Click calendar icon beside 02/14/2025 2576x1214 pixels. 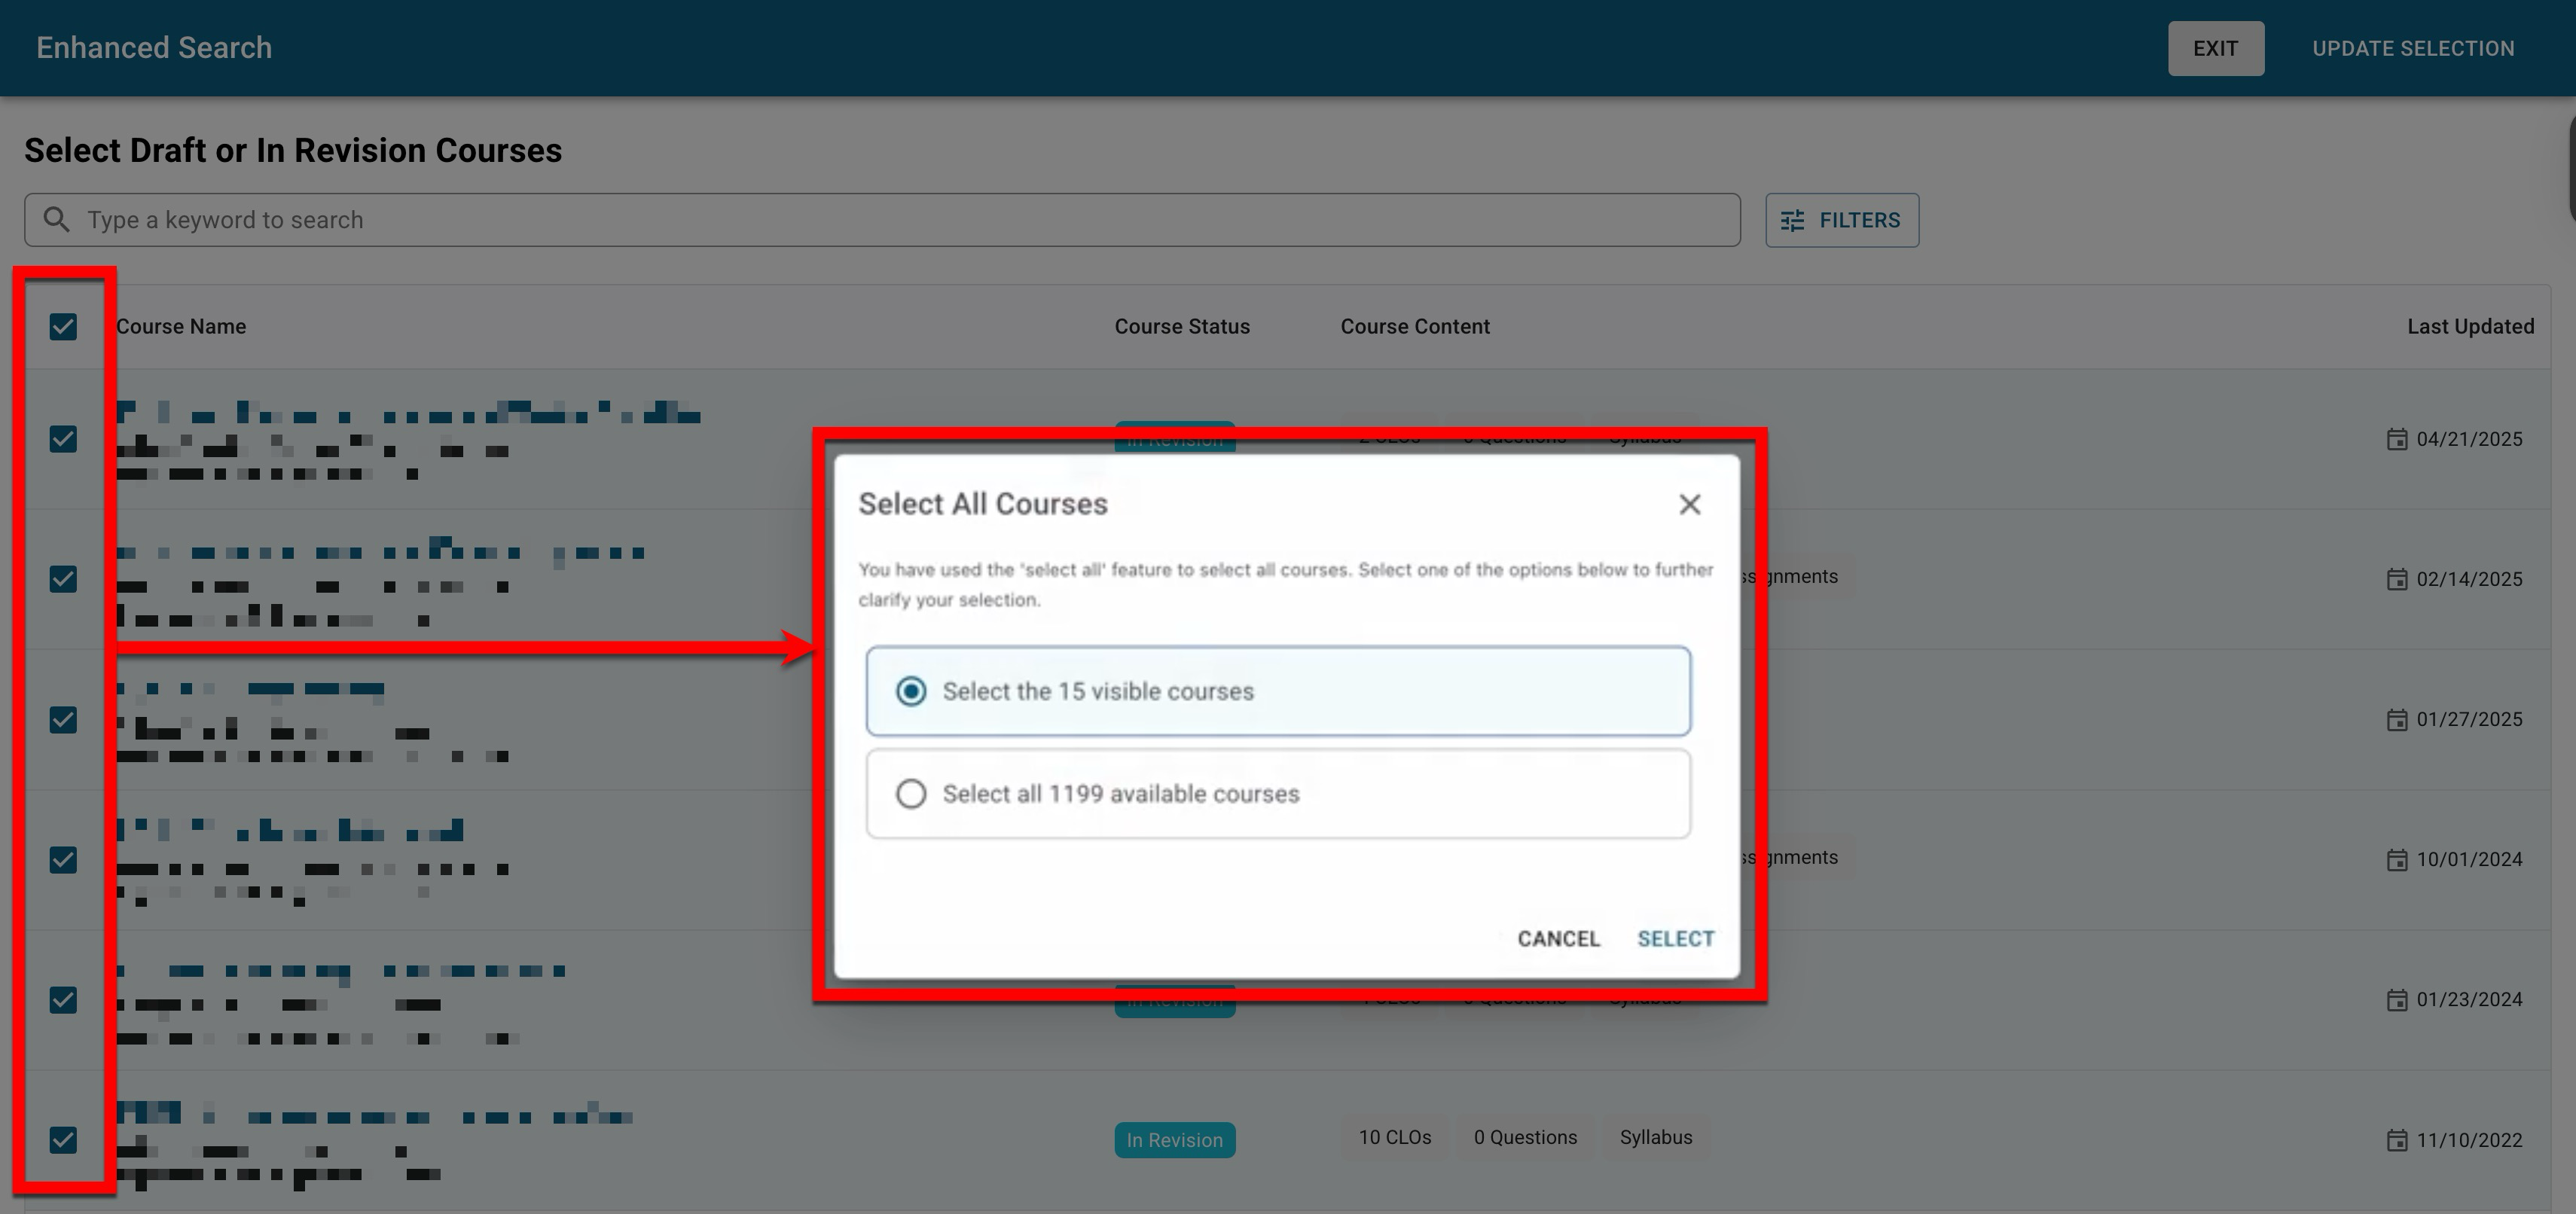point(2396,580)
